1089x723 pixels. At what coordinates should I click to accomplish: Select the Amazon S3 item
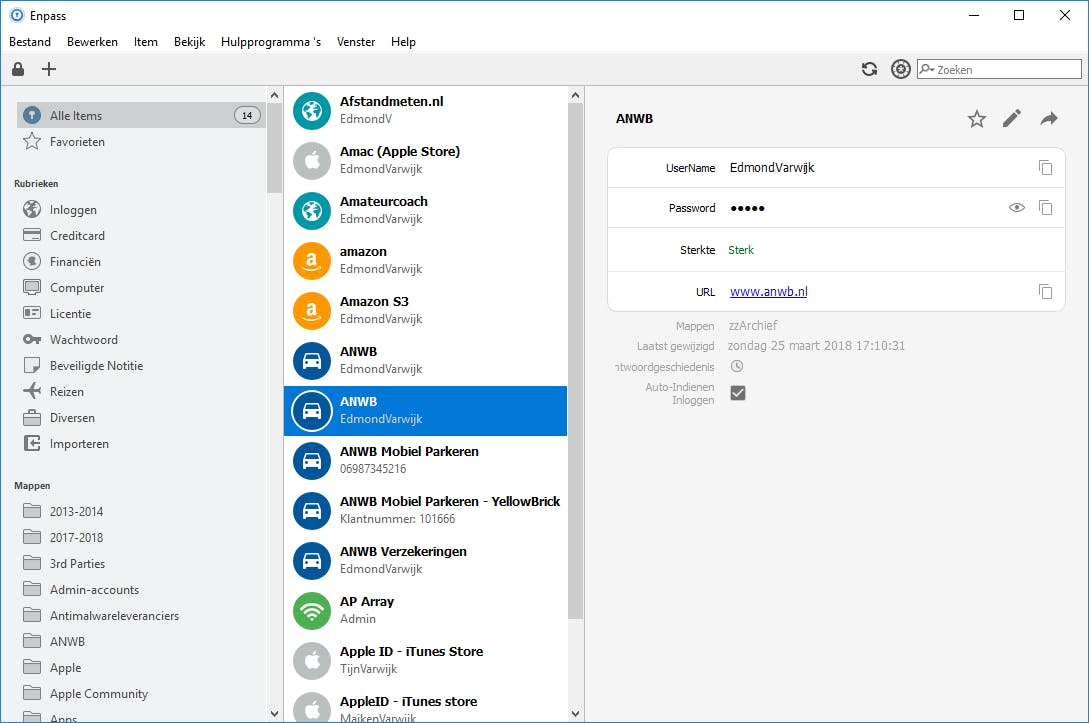425,310
